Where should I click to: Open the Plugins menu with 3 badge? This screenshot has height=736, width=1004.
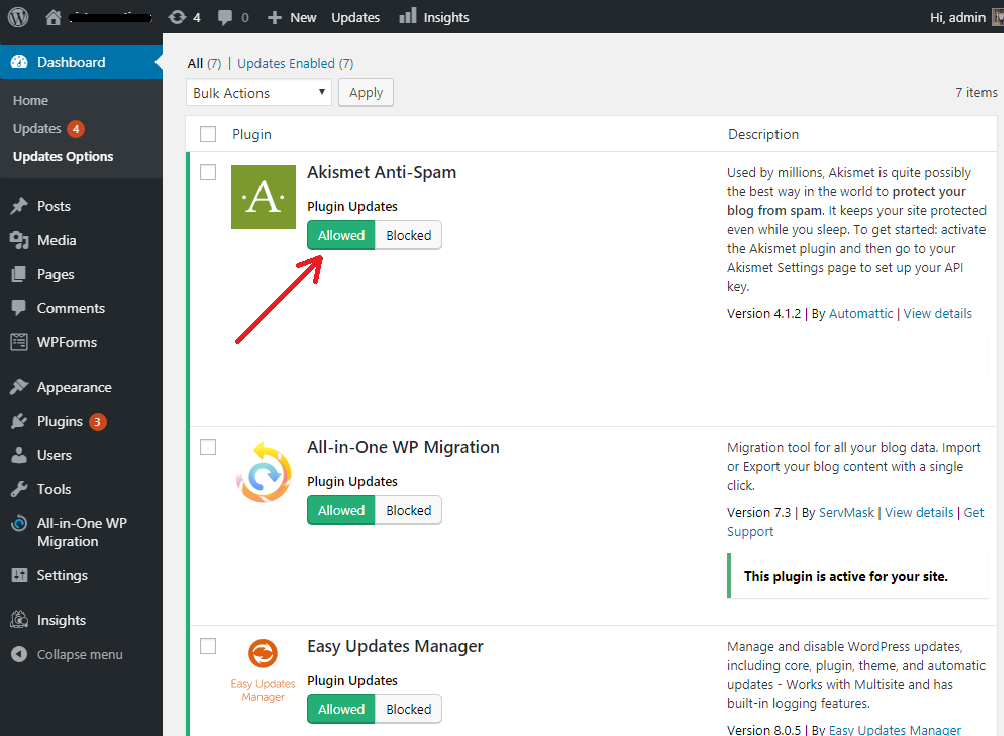71,421
